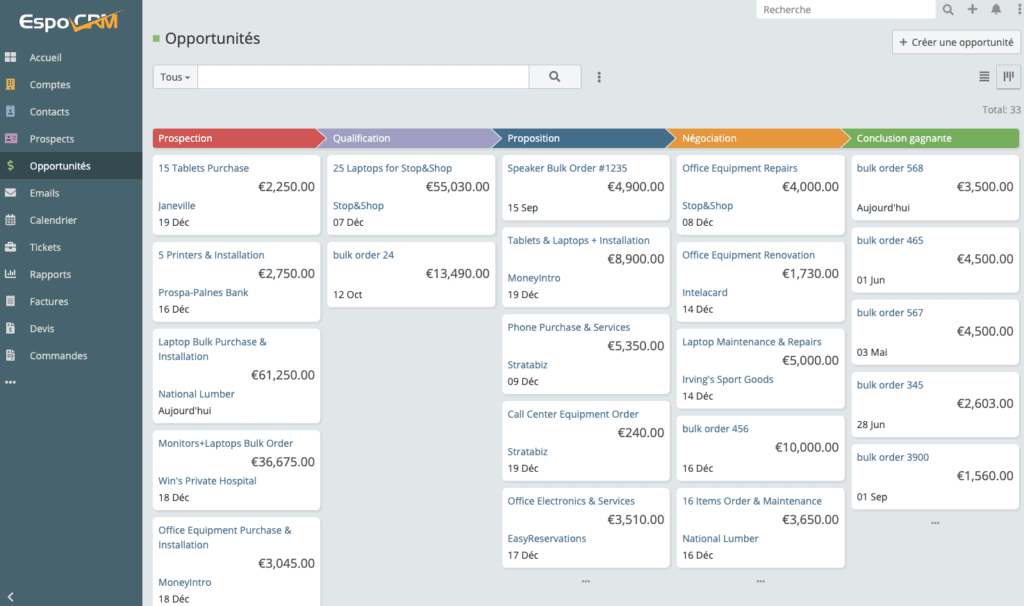Open the Tous filter dropdown
1024x606 pixels.
pos(174,76)
